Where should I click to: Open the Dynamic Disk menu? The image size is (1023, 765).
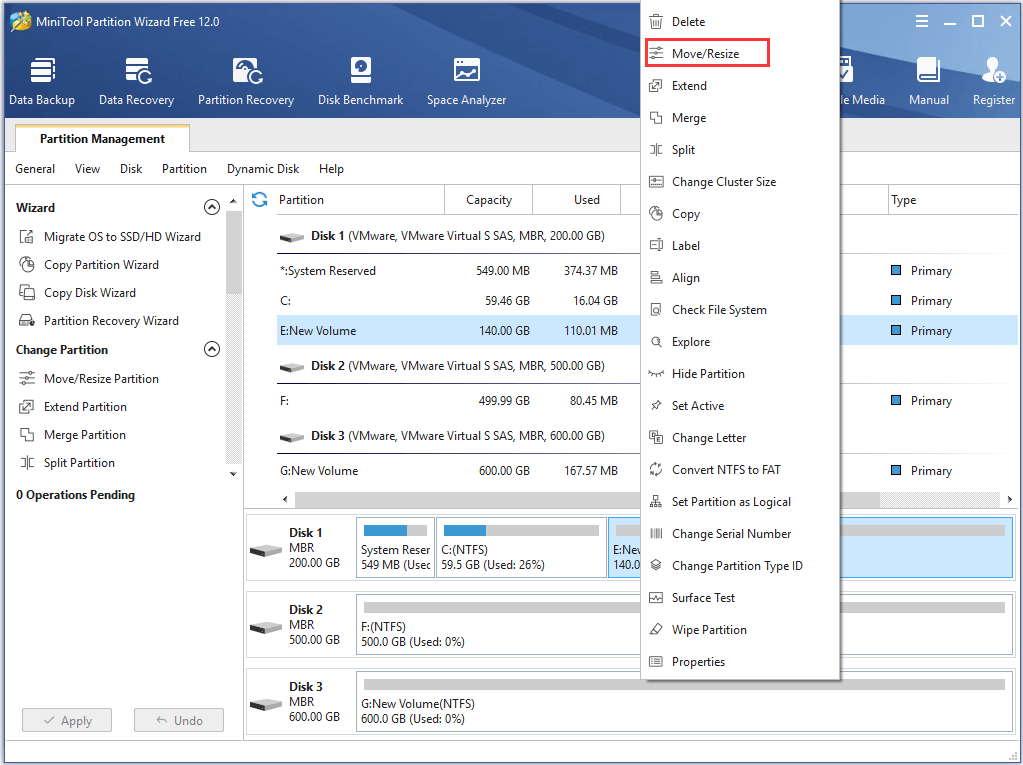pos(263,169)
